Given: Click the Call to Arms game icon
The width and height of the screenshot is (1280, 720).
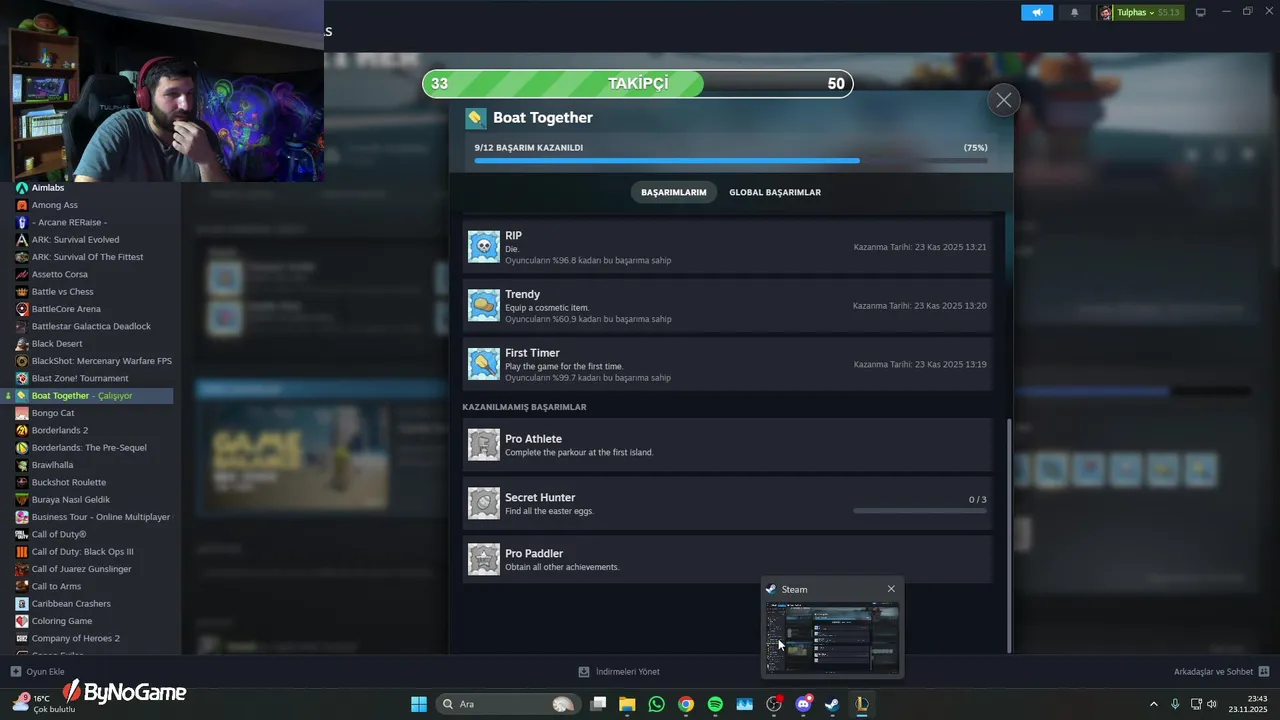Looking at the screenshot, I should tap(22, 586).
